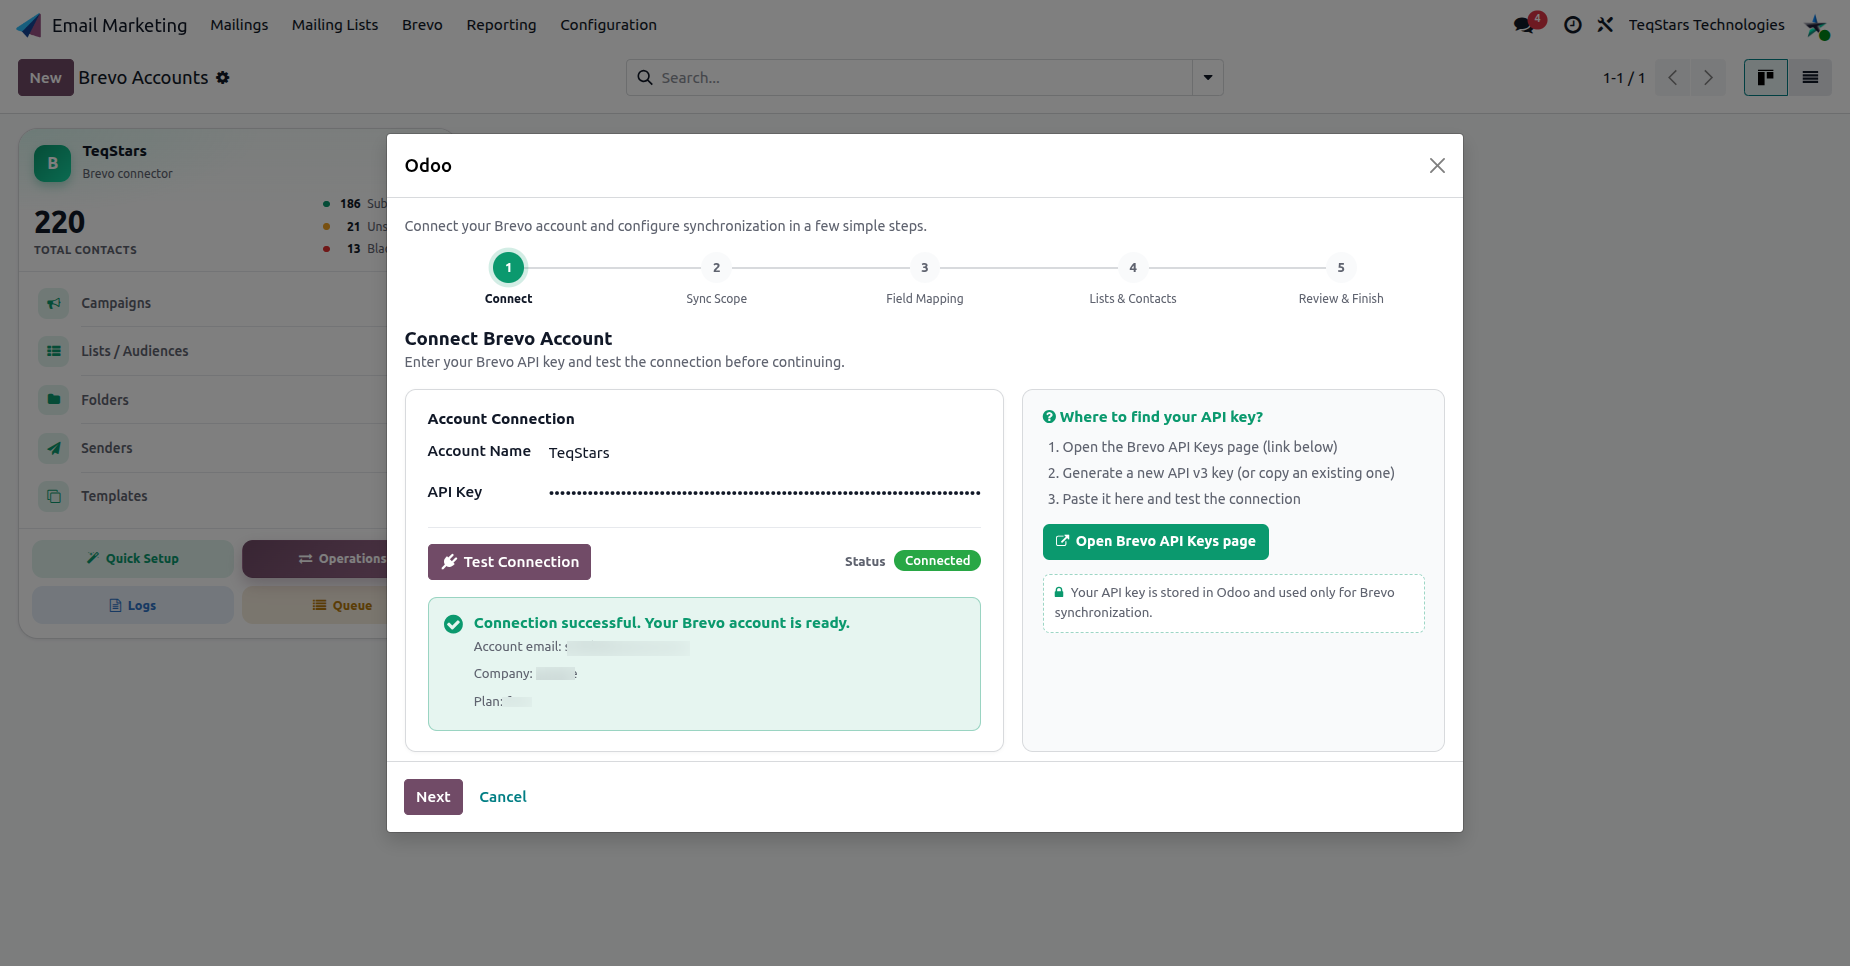Click the help question mark icon
Image resolution: width=1850 pixels, height=966 pixels.
coord(1049,417)
